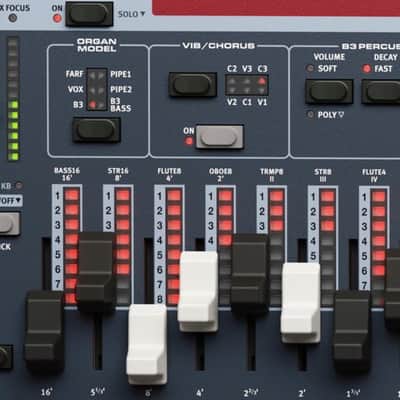This screenshot has height=400, width=400.
Task: Click the Organ Model selector button
Action: click(x=97, y=130)
